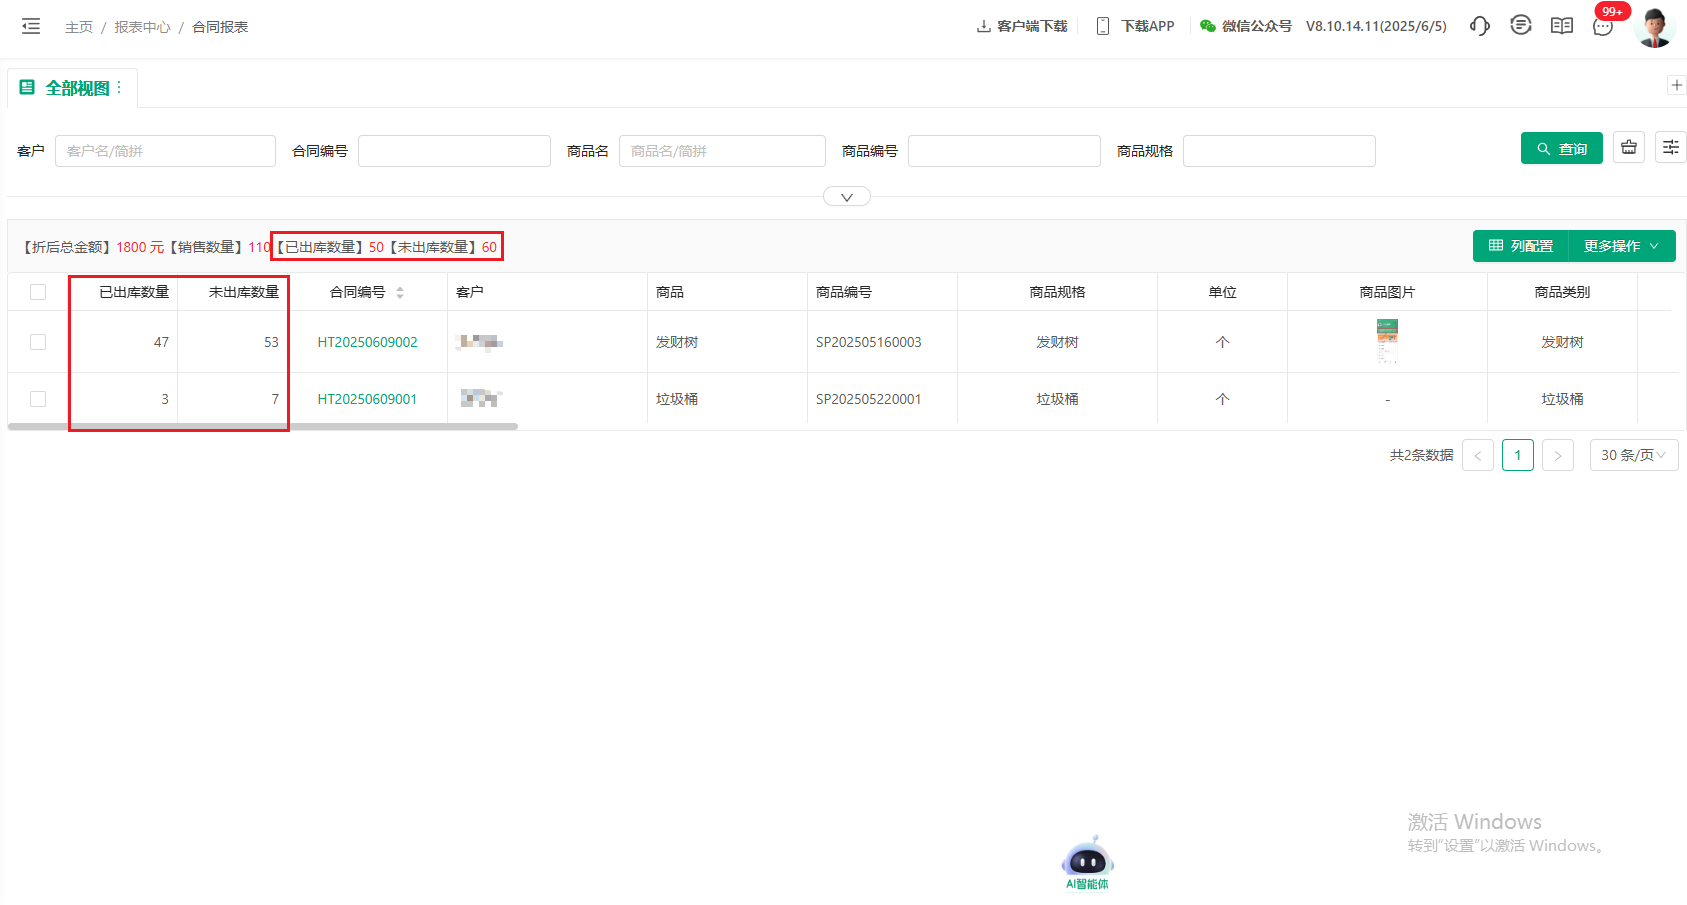Viewport: 1687px width, 905px height.
Task: Open the messages icon with 99+ badge
Action: coord(1603,26)
